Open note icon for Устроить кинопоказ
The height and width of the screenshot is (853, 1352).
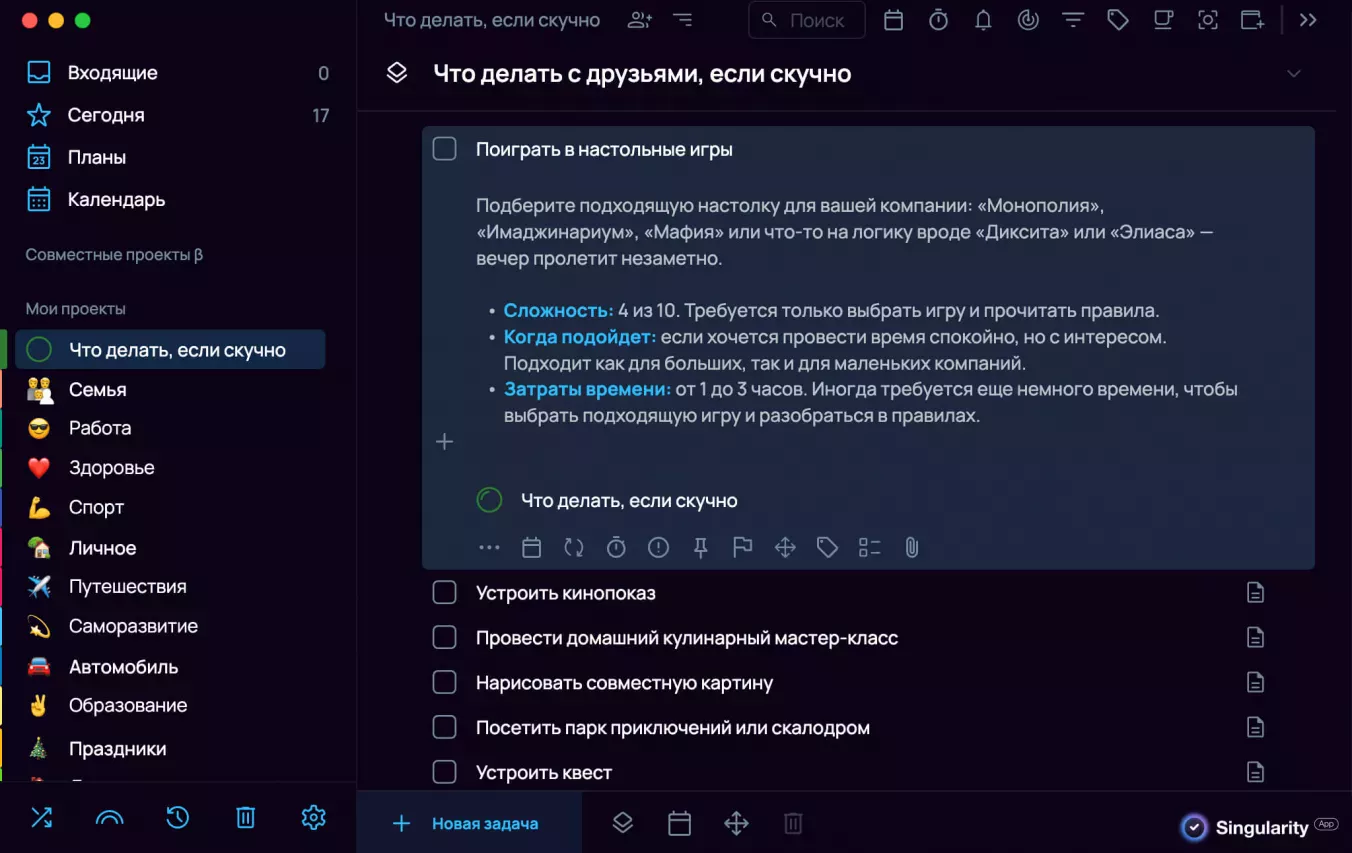pos(1255,593)
